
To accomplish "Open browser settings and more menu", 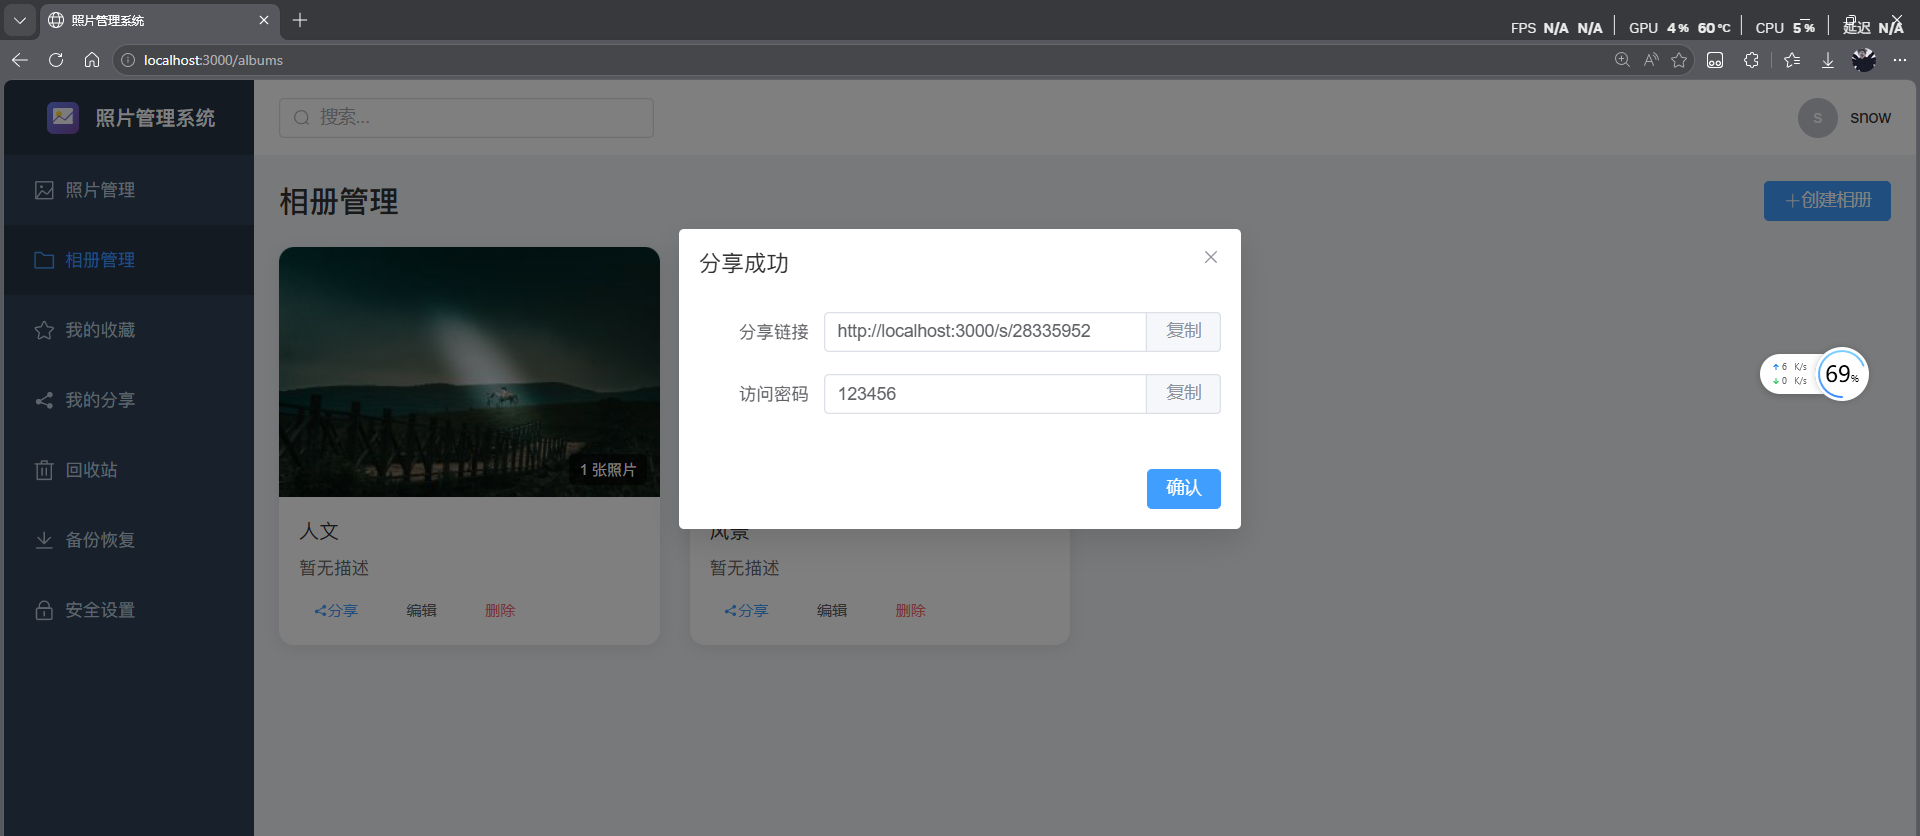I will coord(1900,60).
